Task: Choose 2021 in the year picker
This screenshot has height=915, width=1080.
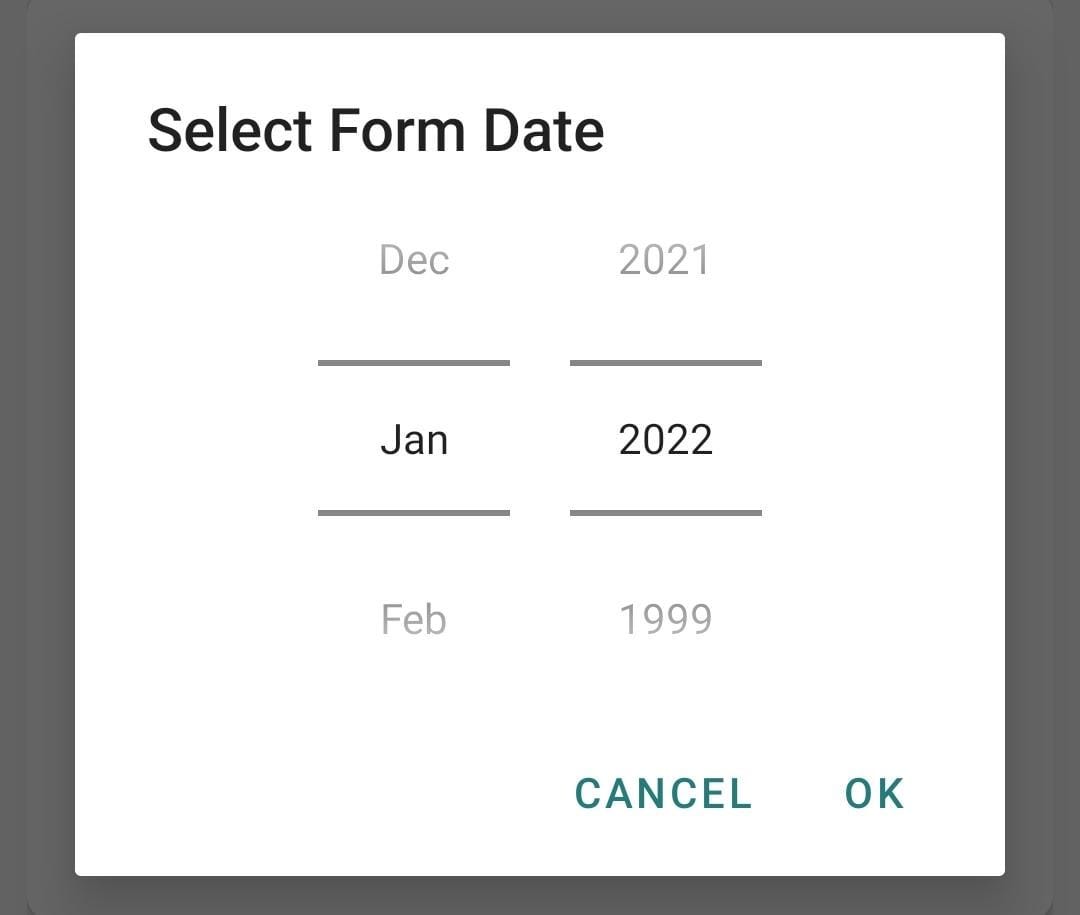Action: (x=664, y=259)
